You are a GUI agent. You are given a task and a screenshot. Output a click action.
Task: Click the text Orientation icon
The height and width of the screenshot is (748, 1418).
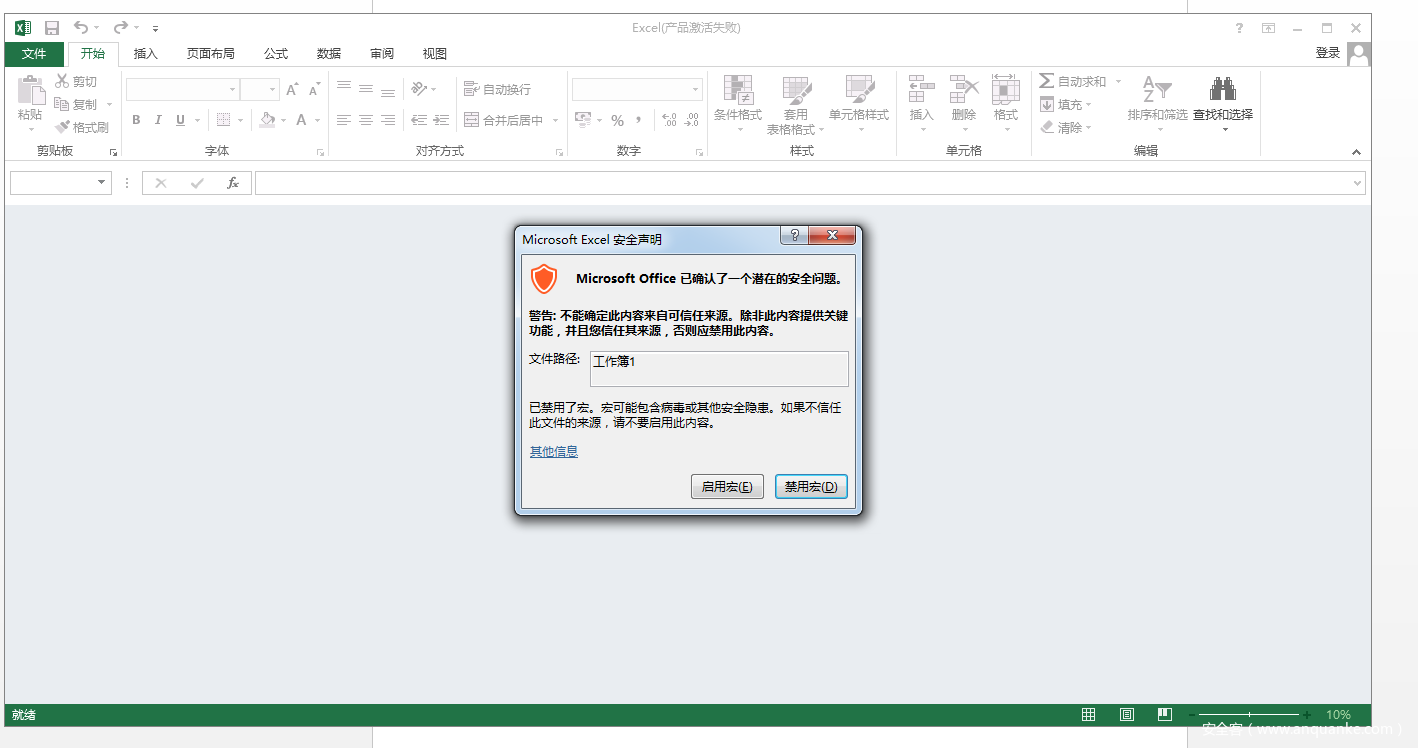point(419,89)
